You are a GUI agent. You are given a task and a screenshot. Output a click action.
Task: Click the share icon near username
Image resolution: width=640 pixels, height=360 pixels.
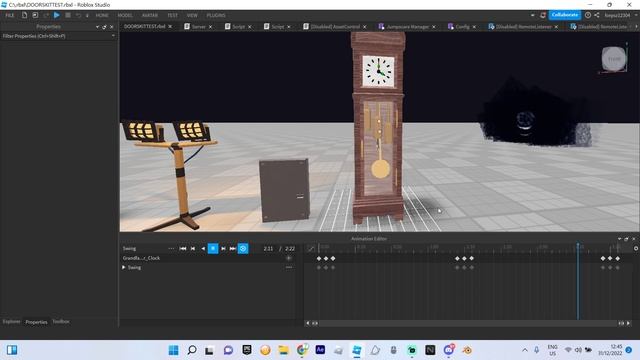597,15
